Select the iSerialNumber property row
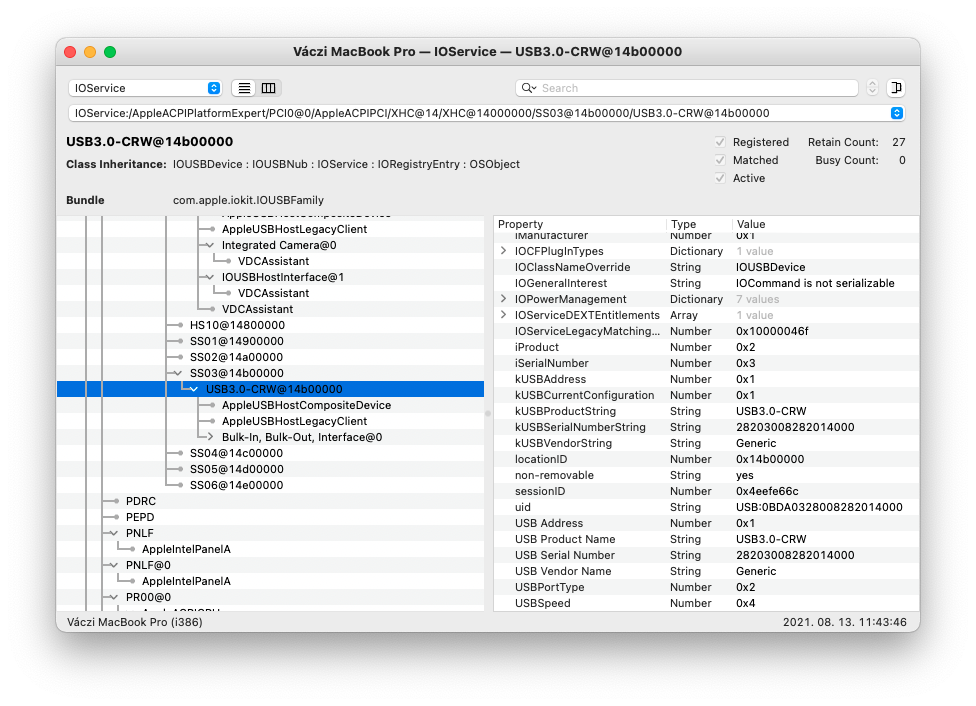 pos(706,363)
